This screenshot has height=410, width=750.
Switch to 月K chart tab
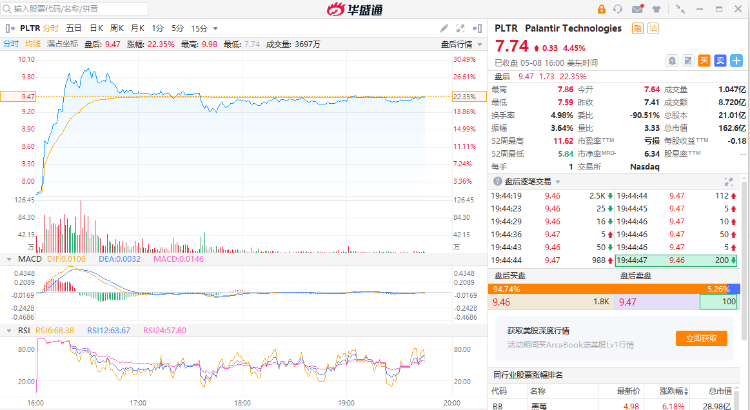pyautogui.click(x=138, y=28)
